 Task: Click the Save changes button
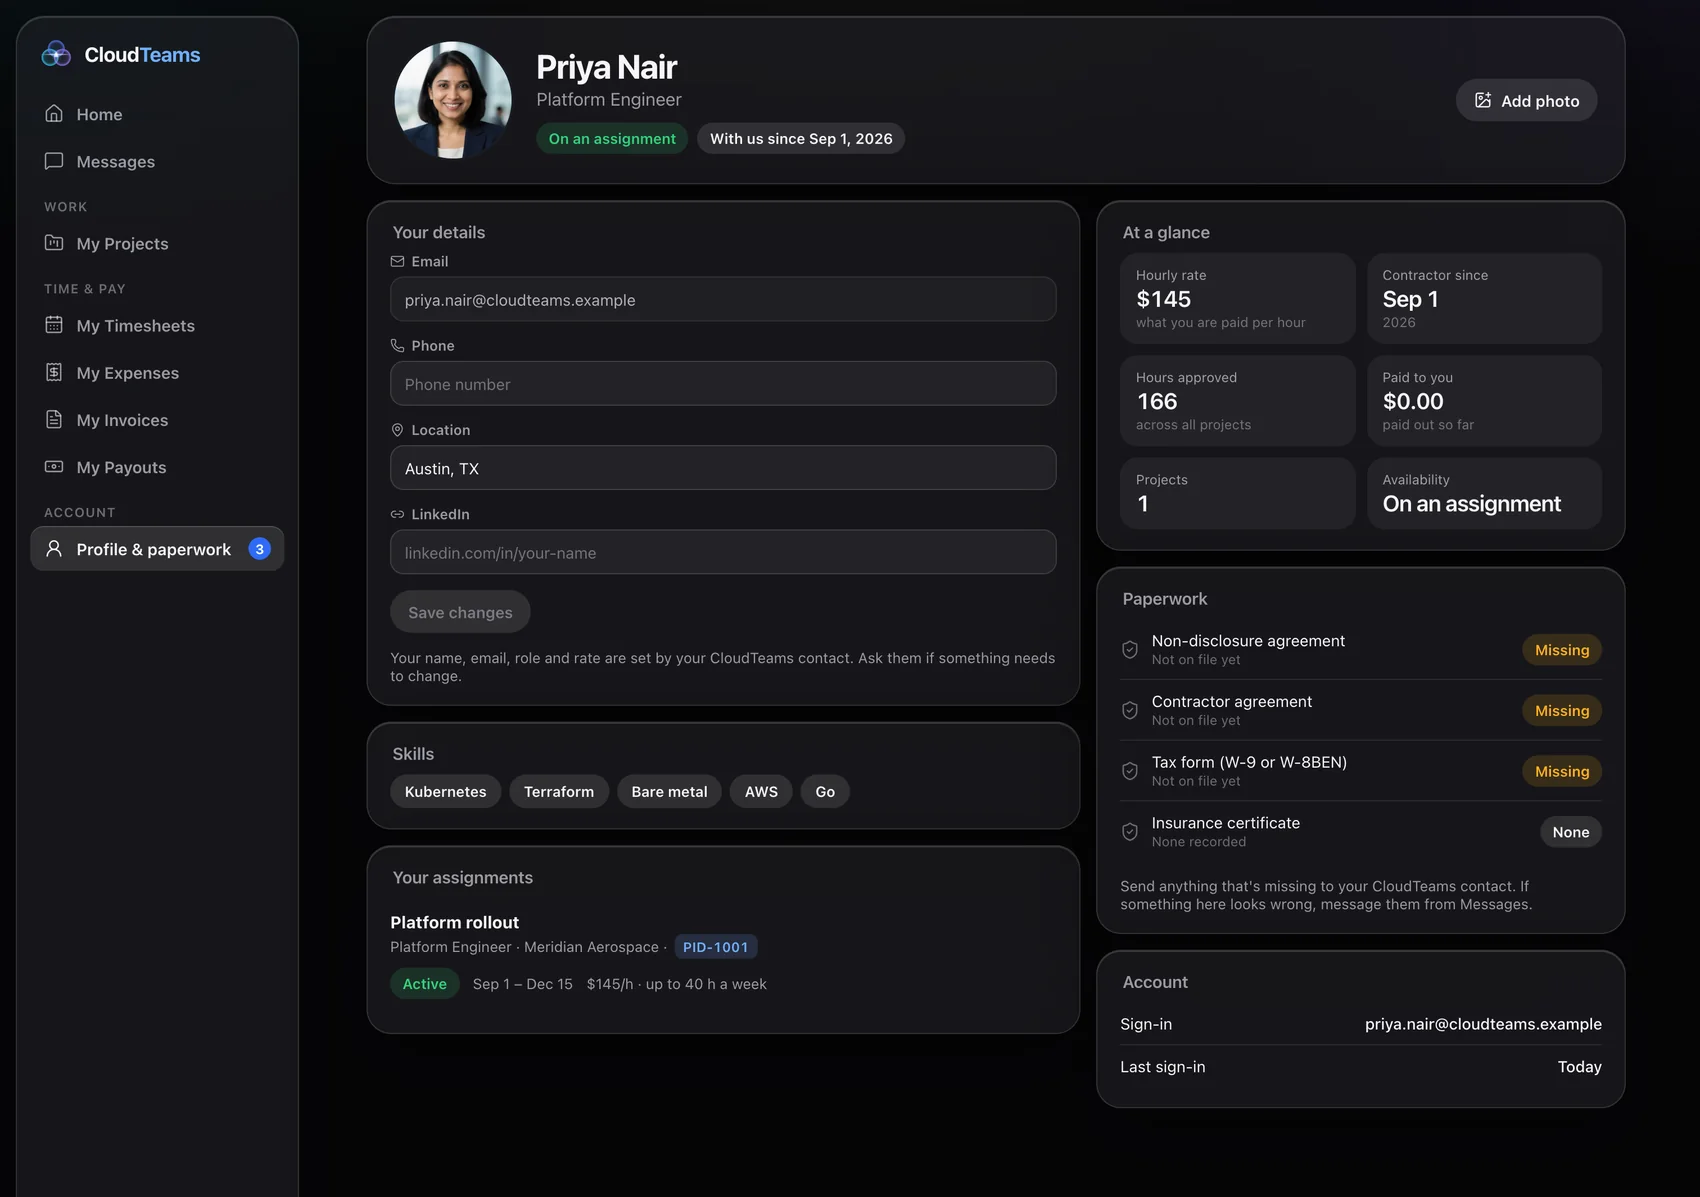[460, 612]
